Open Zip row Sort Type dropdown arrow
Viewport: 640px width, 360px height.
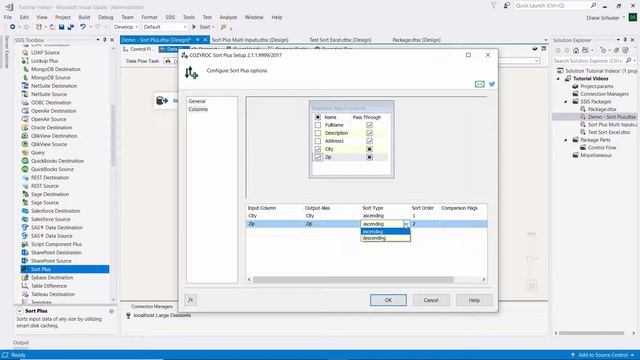click(407, 224)
